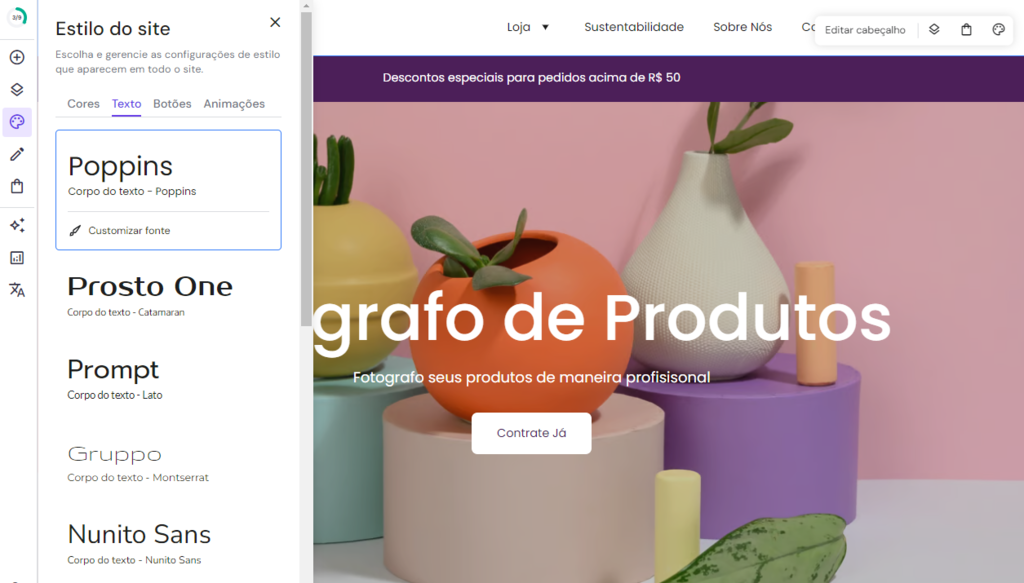This screenshot has width=1024, height=583.
Task: Open the store bag icon in sidebar
Action: click(x=17, y=186)
